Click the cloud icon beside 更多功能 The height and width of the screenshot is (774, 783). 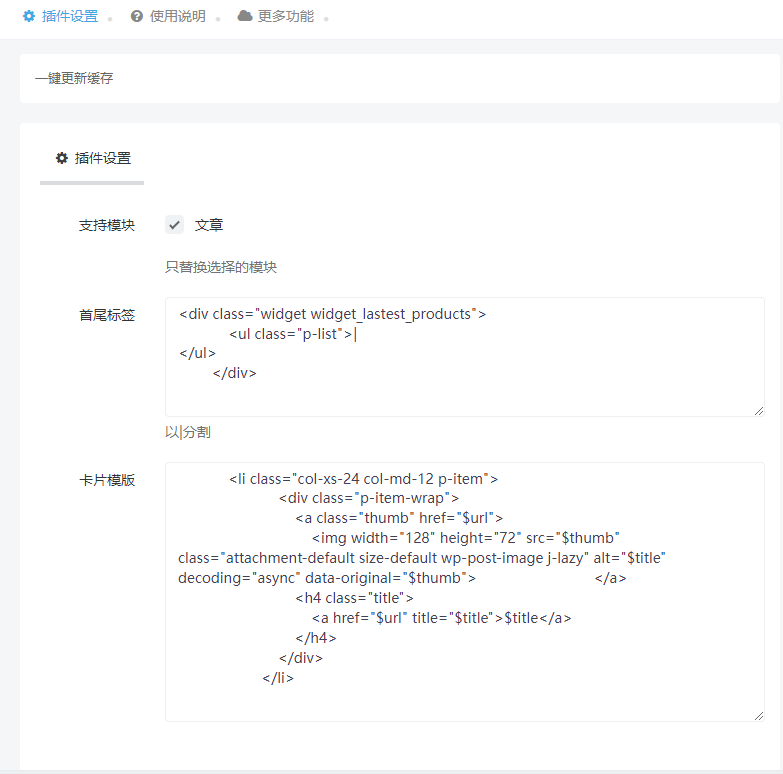[245, 16]
